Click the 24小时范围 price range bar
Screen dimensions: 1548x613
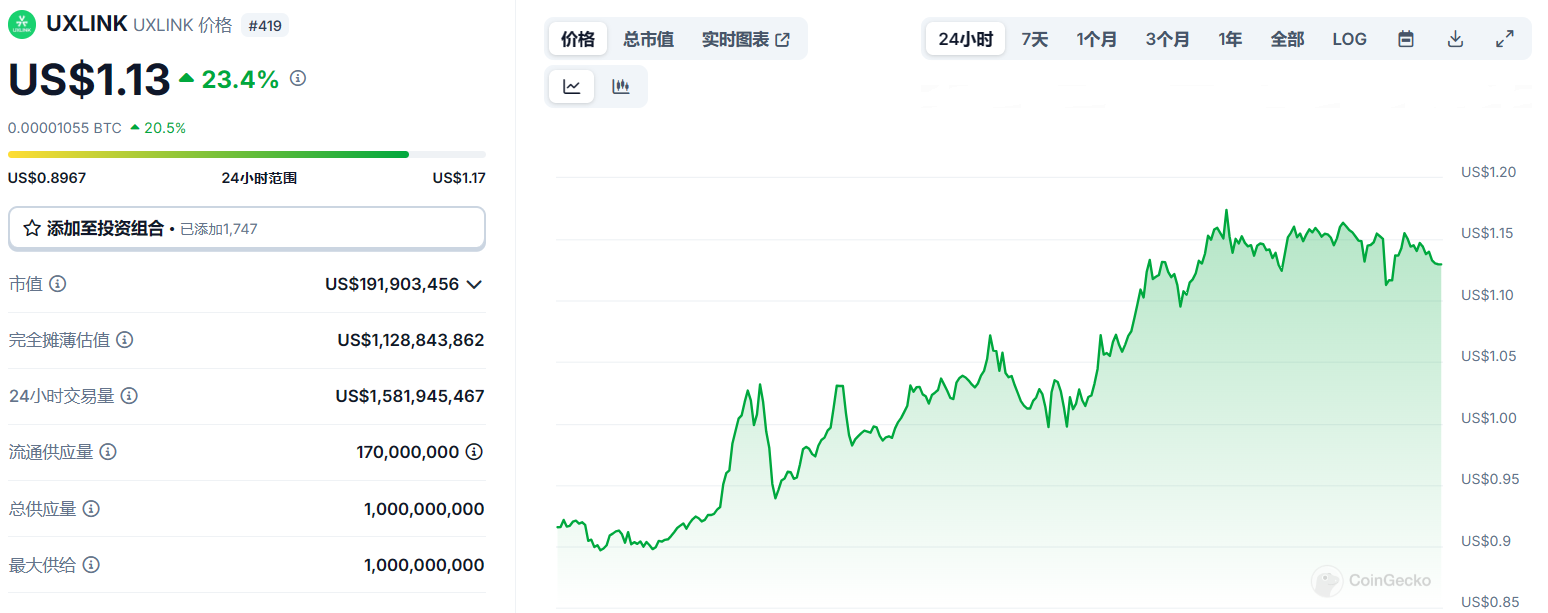[x=247, y=154]
